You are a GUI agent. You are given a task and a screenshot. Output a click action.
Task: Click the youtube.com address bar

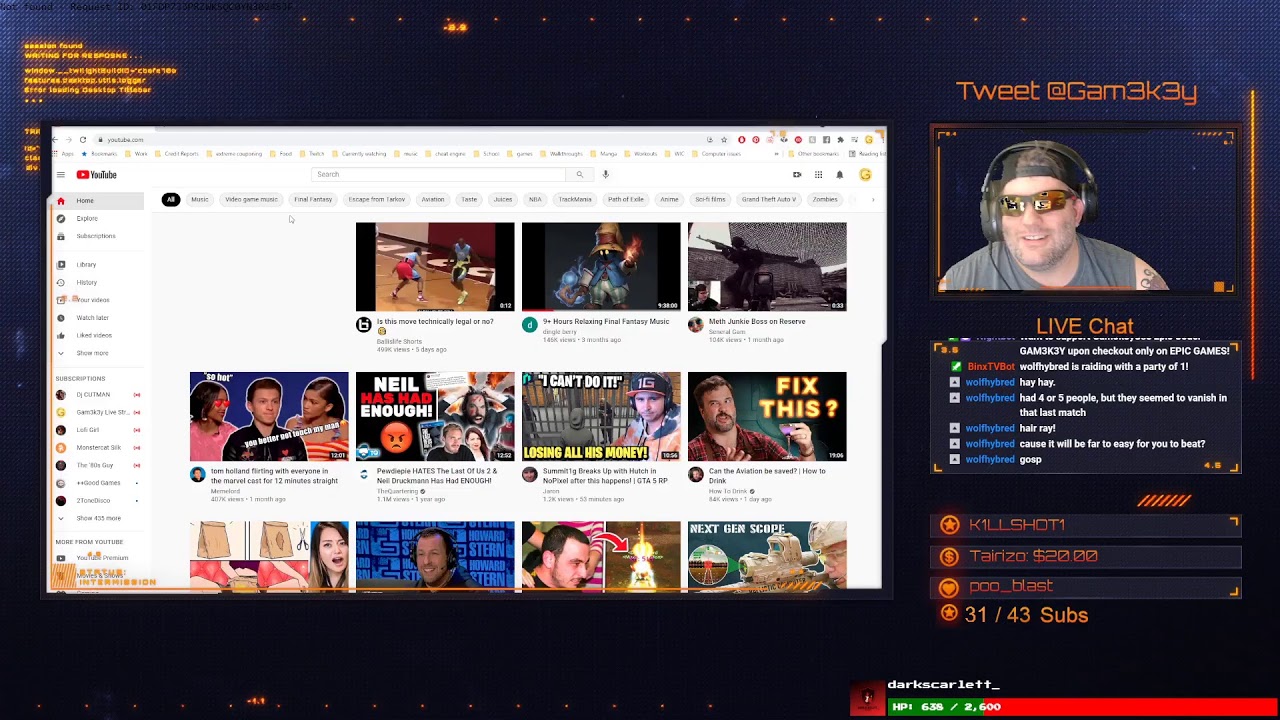400,140
